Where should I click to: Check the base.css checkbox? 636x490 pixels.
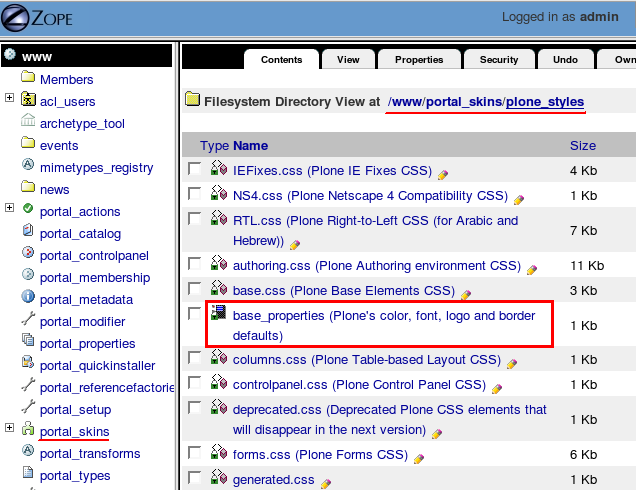click(194, 288)
